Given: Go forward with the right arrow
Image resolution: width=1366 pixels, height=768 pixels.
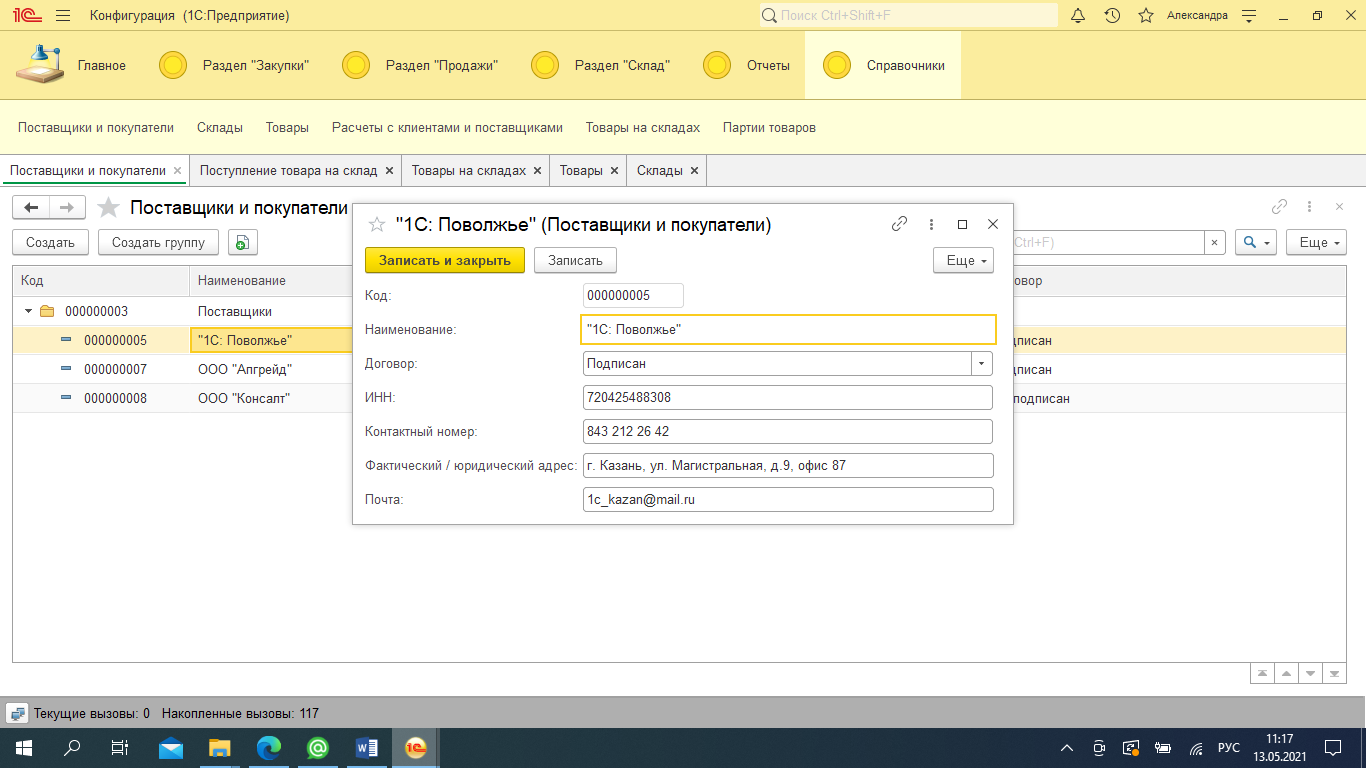Looking at the screenshot, I should (x=67, y=207).
